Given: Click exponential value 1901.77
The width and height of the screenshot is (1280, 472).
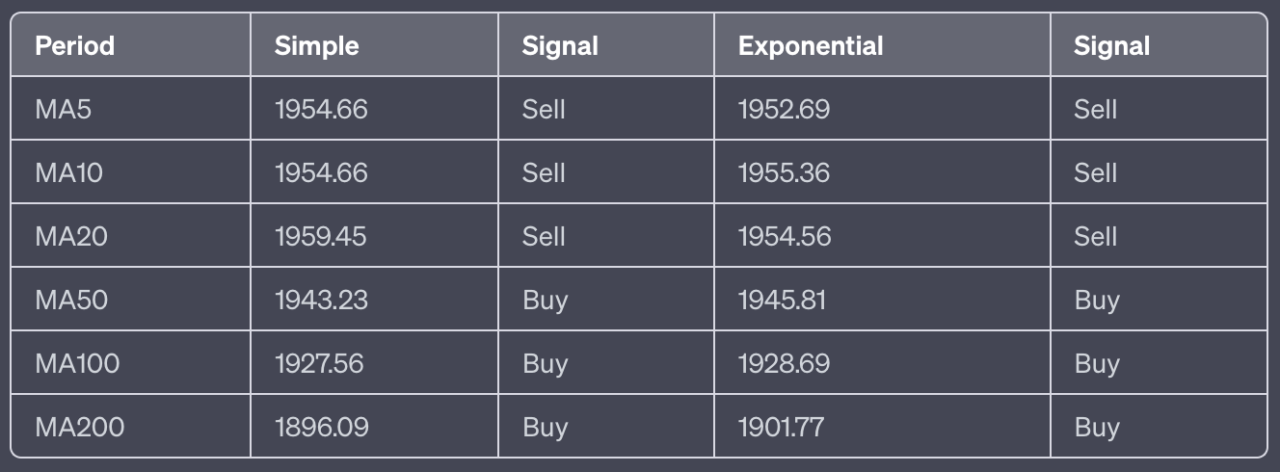Looking at the screenshot, I should [x=781, y=428].
